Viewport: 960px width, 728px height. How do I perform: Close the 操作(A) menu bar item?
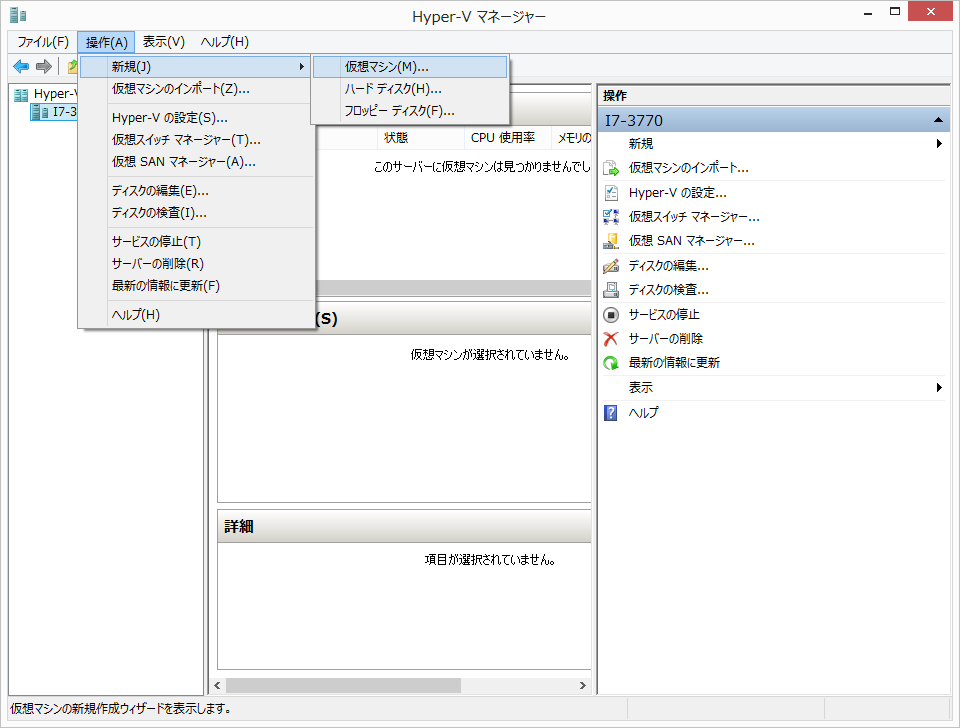click(x=106, y=42)
